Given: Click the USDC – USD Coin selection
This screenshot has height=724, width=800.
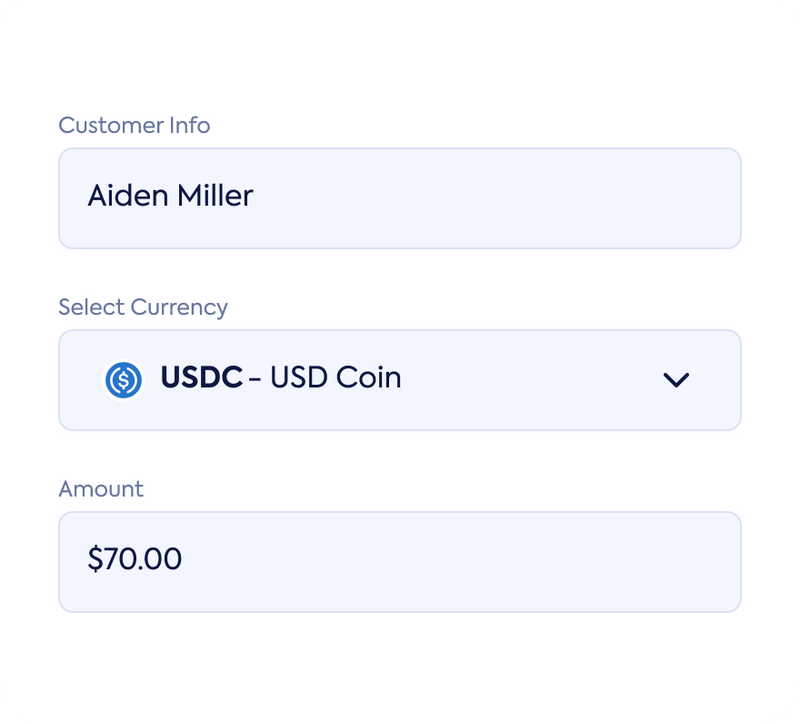Looking at the screenshot, I should coord(280,379).
